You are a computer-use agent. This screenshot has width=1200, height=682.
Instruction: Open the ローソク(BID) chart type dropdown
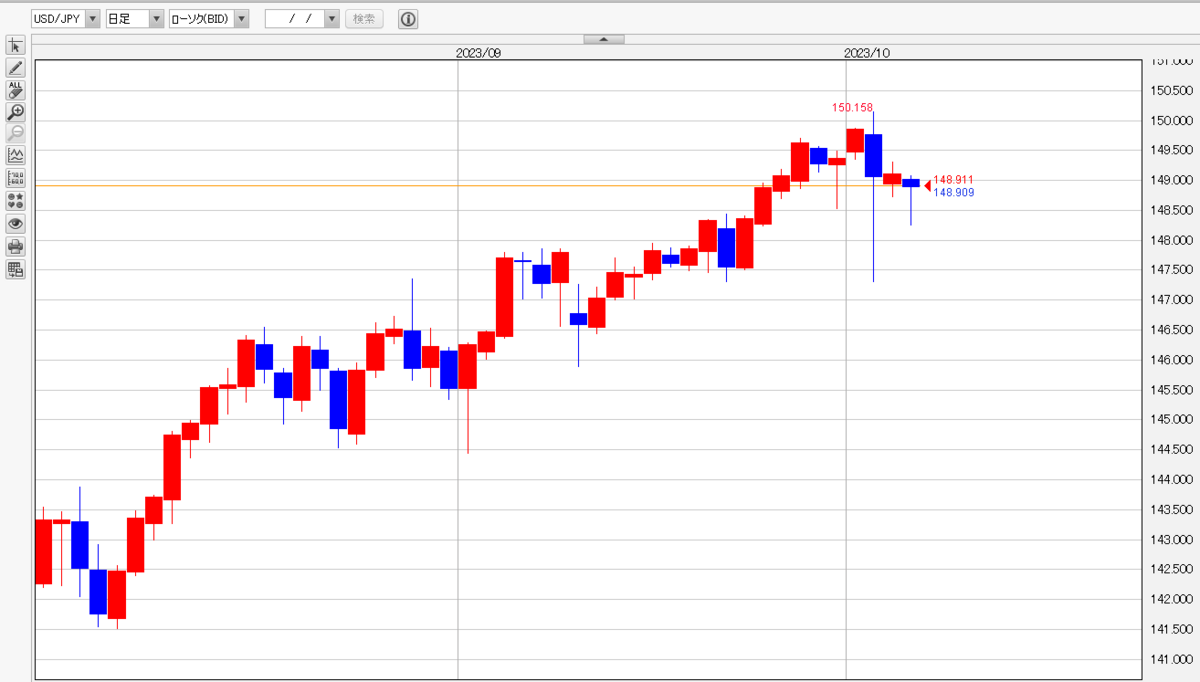(208, 19)
